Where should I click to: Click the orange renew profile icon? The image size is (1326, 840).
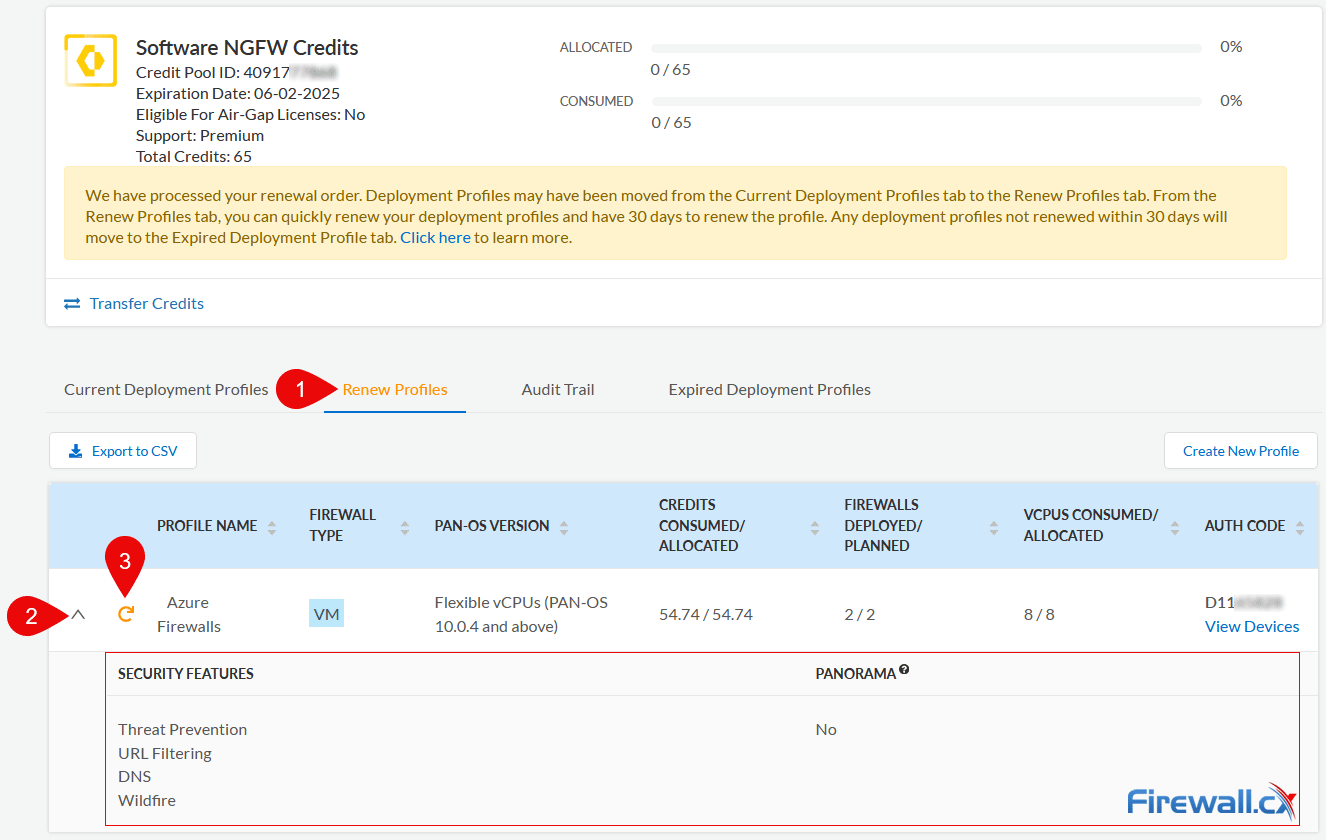[x=126, y=614]
